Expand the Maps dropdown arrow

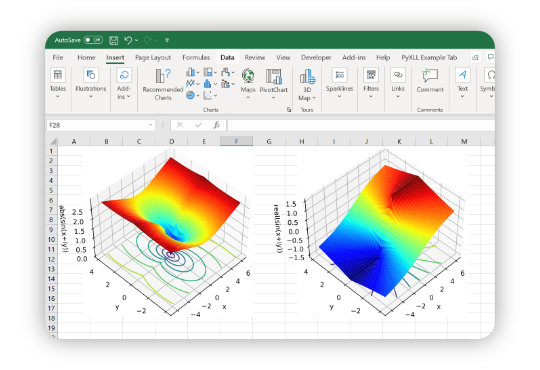[x=248, y=97]
